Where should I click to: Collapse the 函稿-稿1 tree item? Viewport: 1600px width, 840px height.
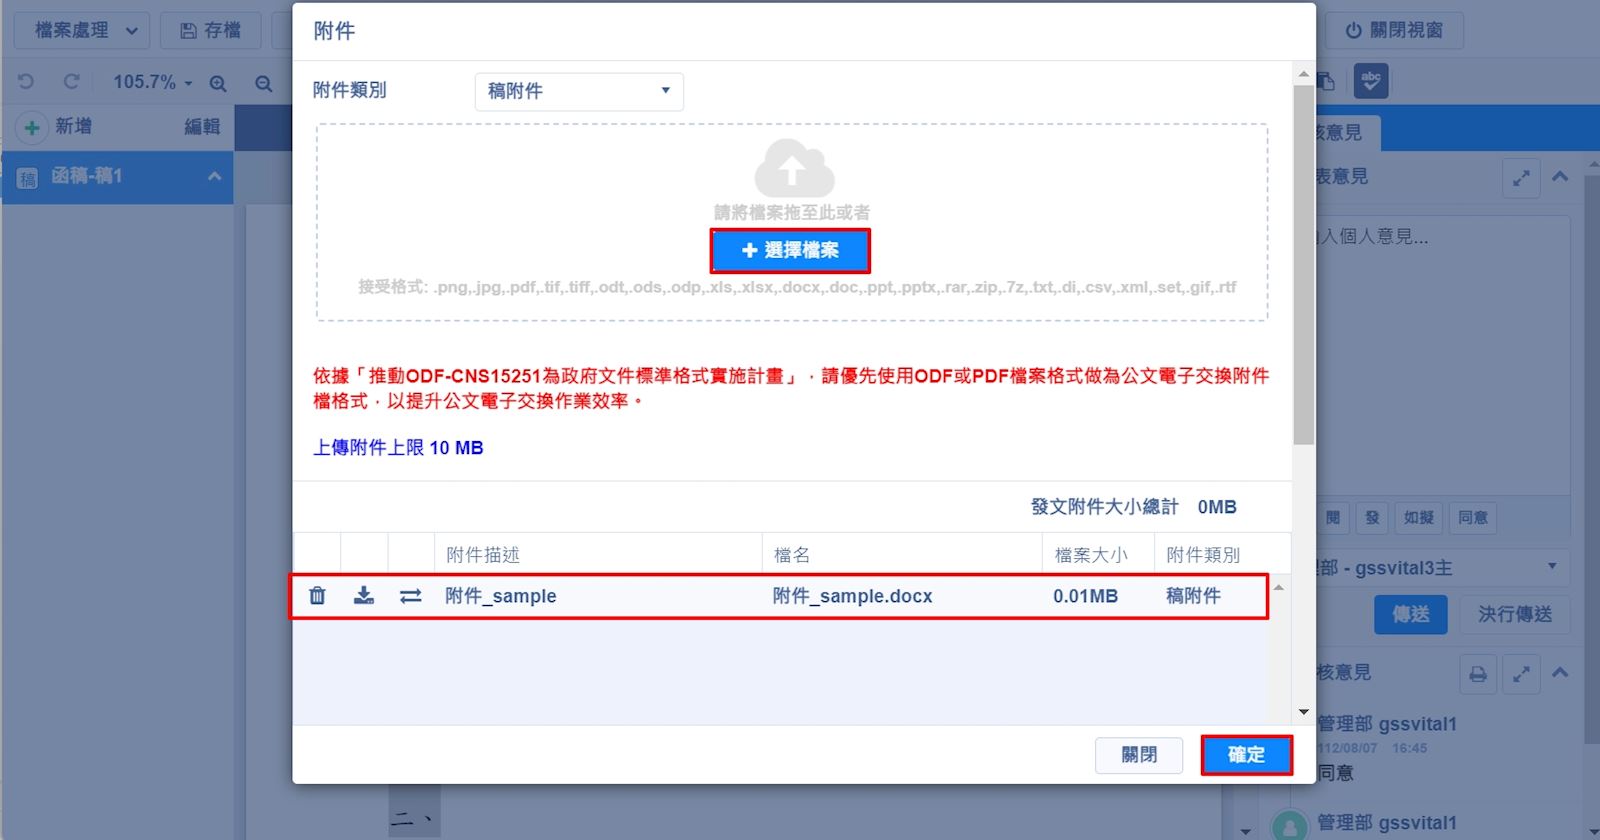point(214,176)
